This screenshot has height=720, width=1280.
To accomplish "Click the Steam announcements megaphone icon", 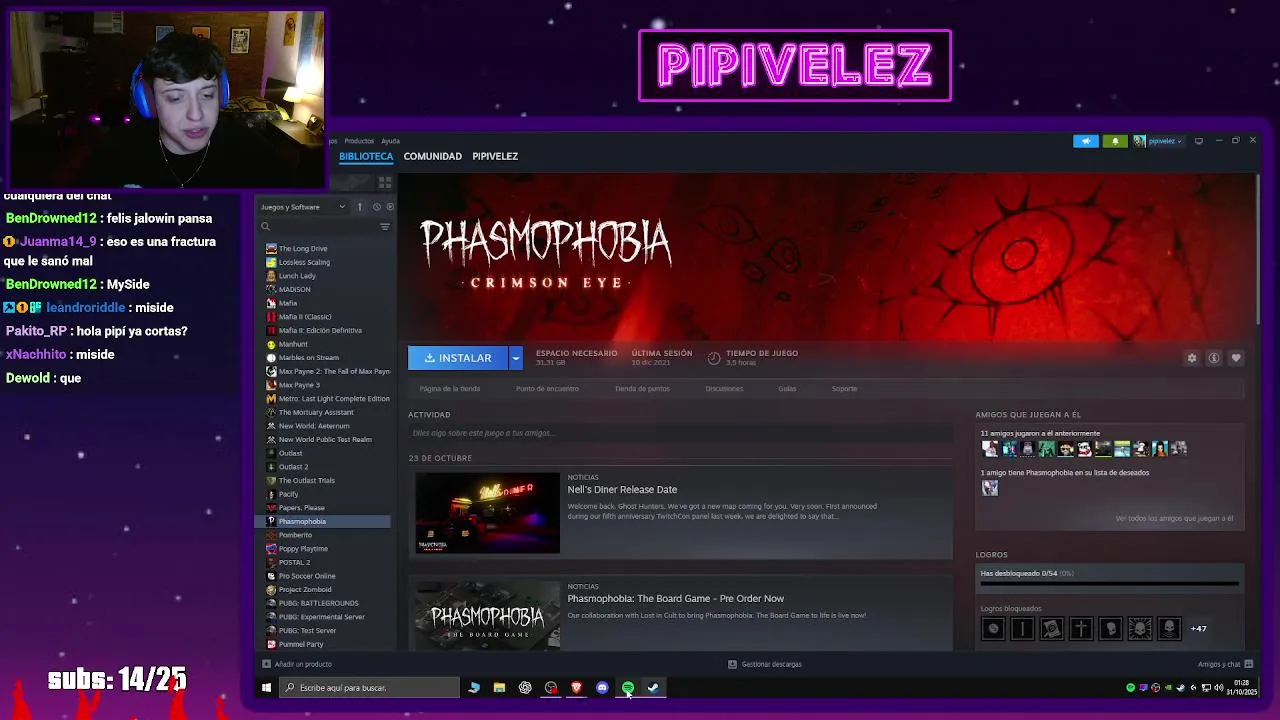I will point(1086,141).
